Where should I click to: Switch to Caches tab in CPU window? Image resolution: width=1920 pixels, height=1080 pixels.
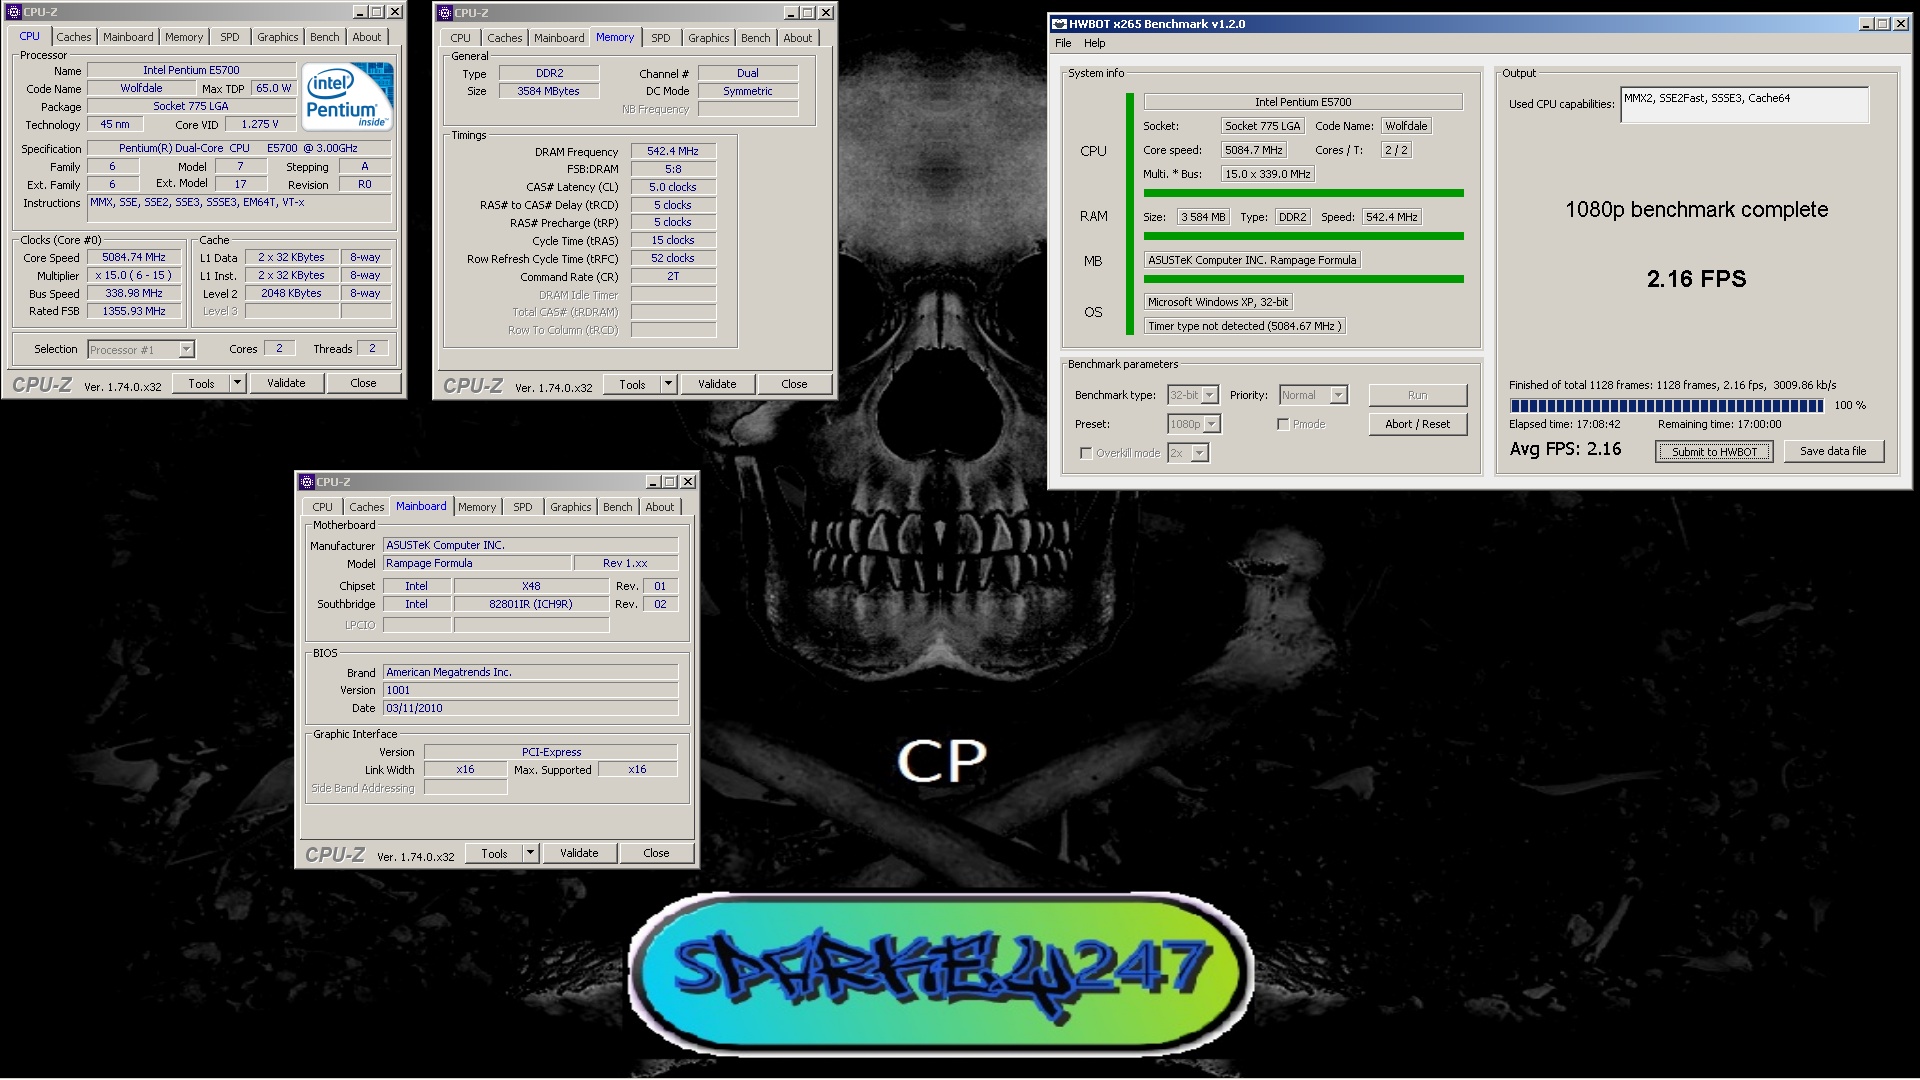point(74,37)
